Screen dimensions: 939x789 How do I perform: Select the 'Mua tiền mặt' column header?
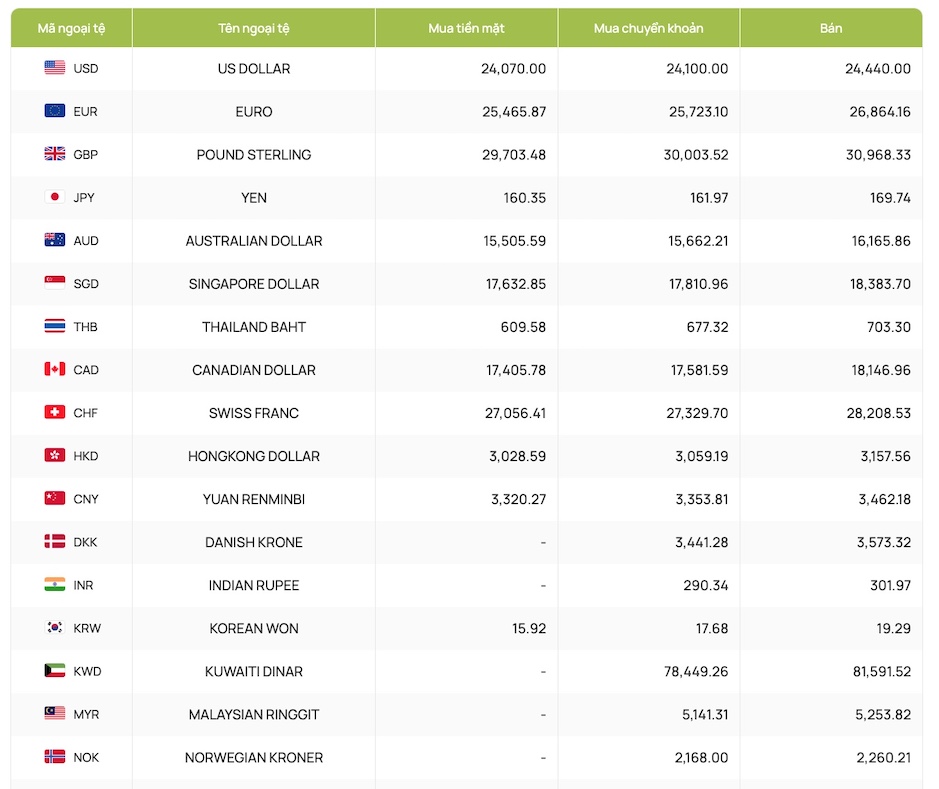coord(466,28)
